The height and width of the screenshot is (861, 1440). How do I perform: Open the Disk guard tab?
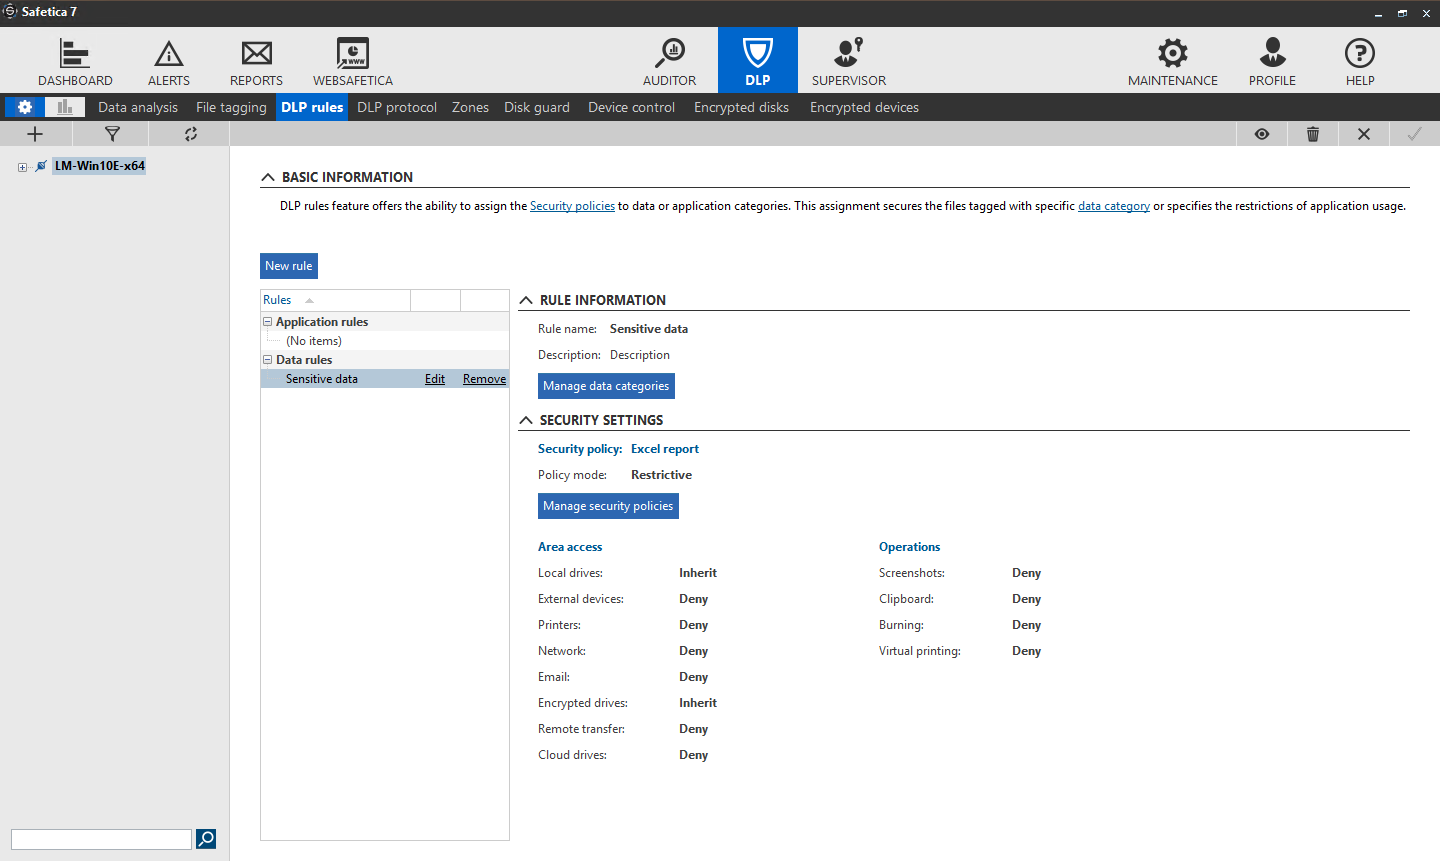tap(537, 107)
